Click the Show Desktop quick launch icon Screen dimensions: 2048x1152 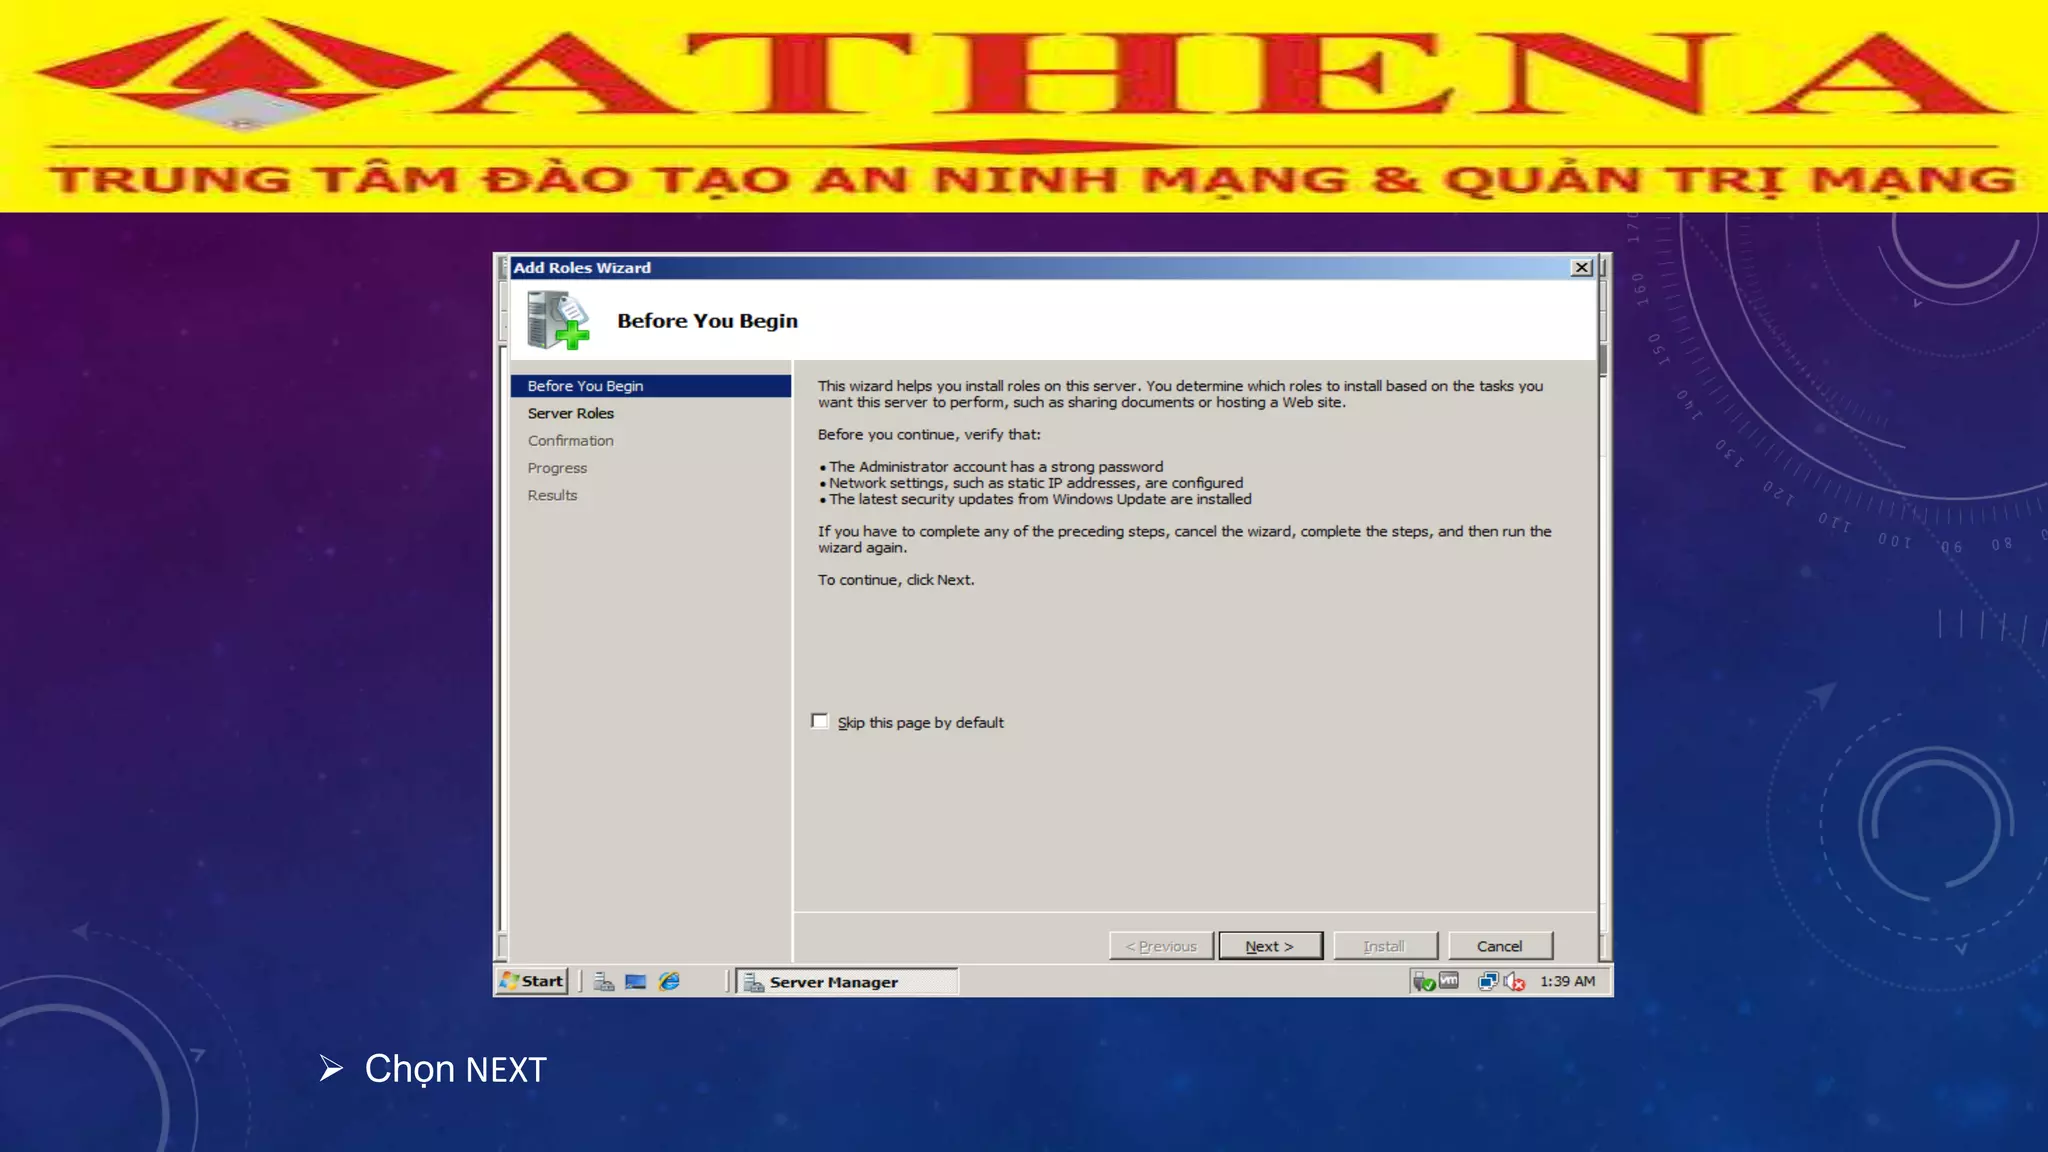[x=636, y=982]
